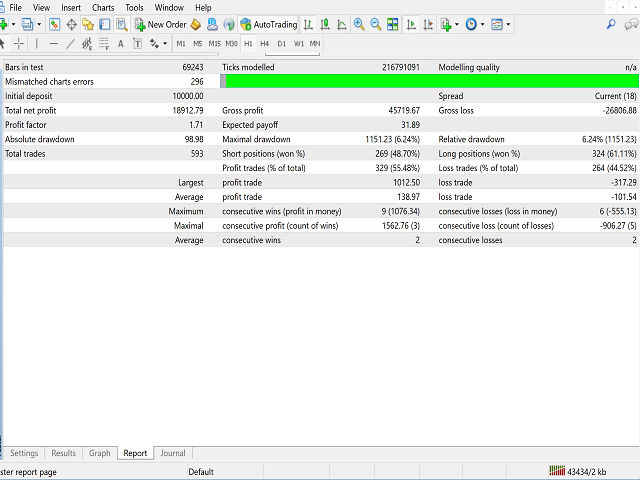Image resolution: width=640 pixels, height=480 pixels.
Task: Open the Market Watch window icon
Action: 54,24
